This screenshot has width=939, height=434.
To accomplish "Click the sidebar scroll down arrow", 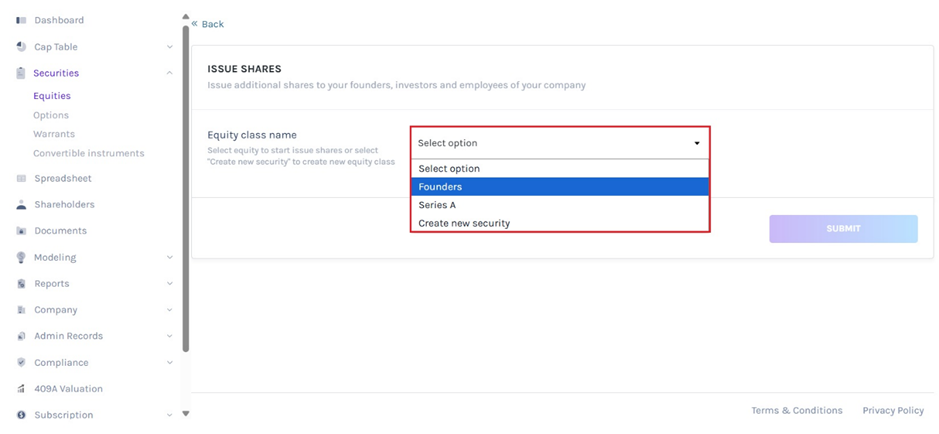I will tap(185, 414).
